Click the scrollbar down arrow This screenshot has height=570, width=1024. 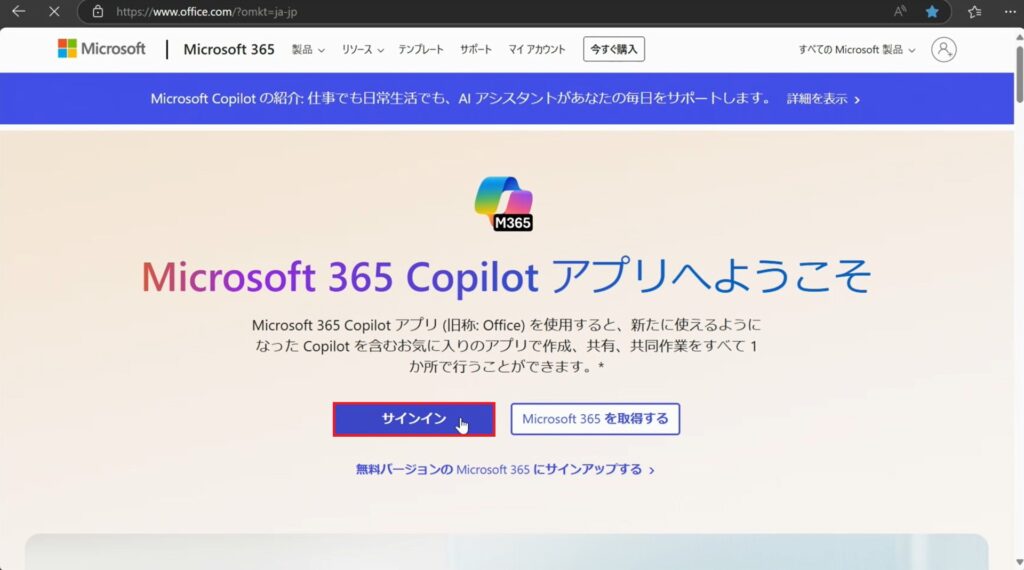(x=1019, y=562)
